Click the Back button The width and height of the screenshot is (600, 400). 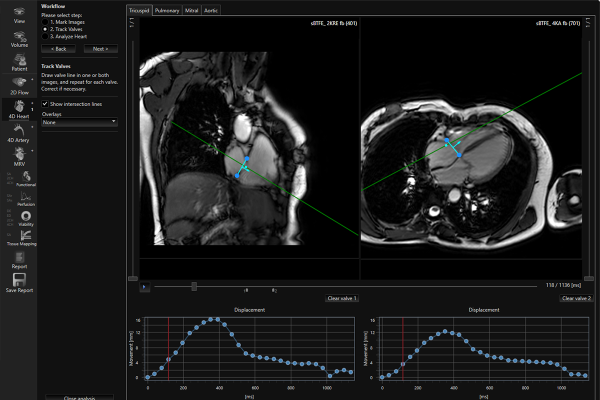coord(58,49)
